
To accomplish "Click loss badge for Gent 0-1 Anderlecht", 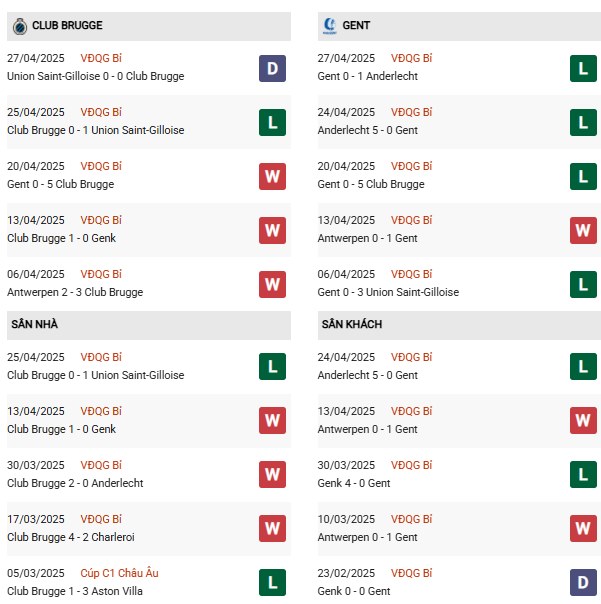I will [x=583, y=68].
